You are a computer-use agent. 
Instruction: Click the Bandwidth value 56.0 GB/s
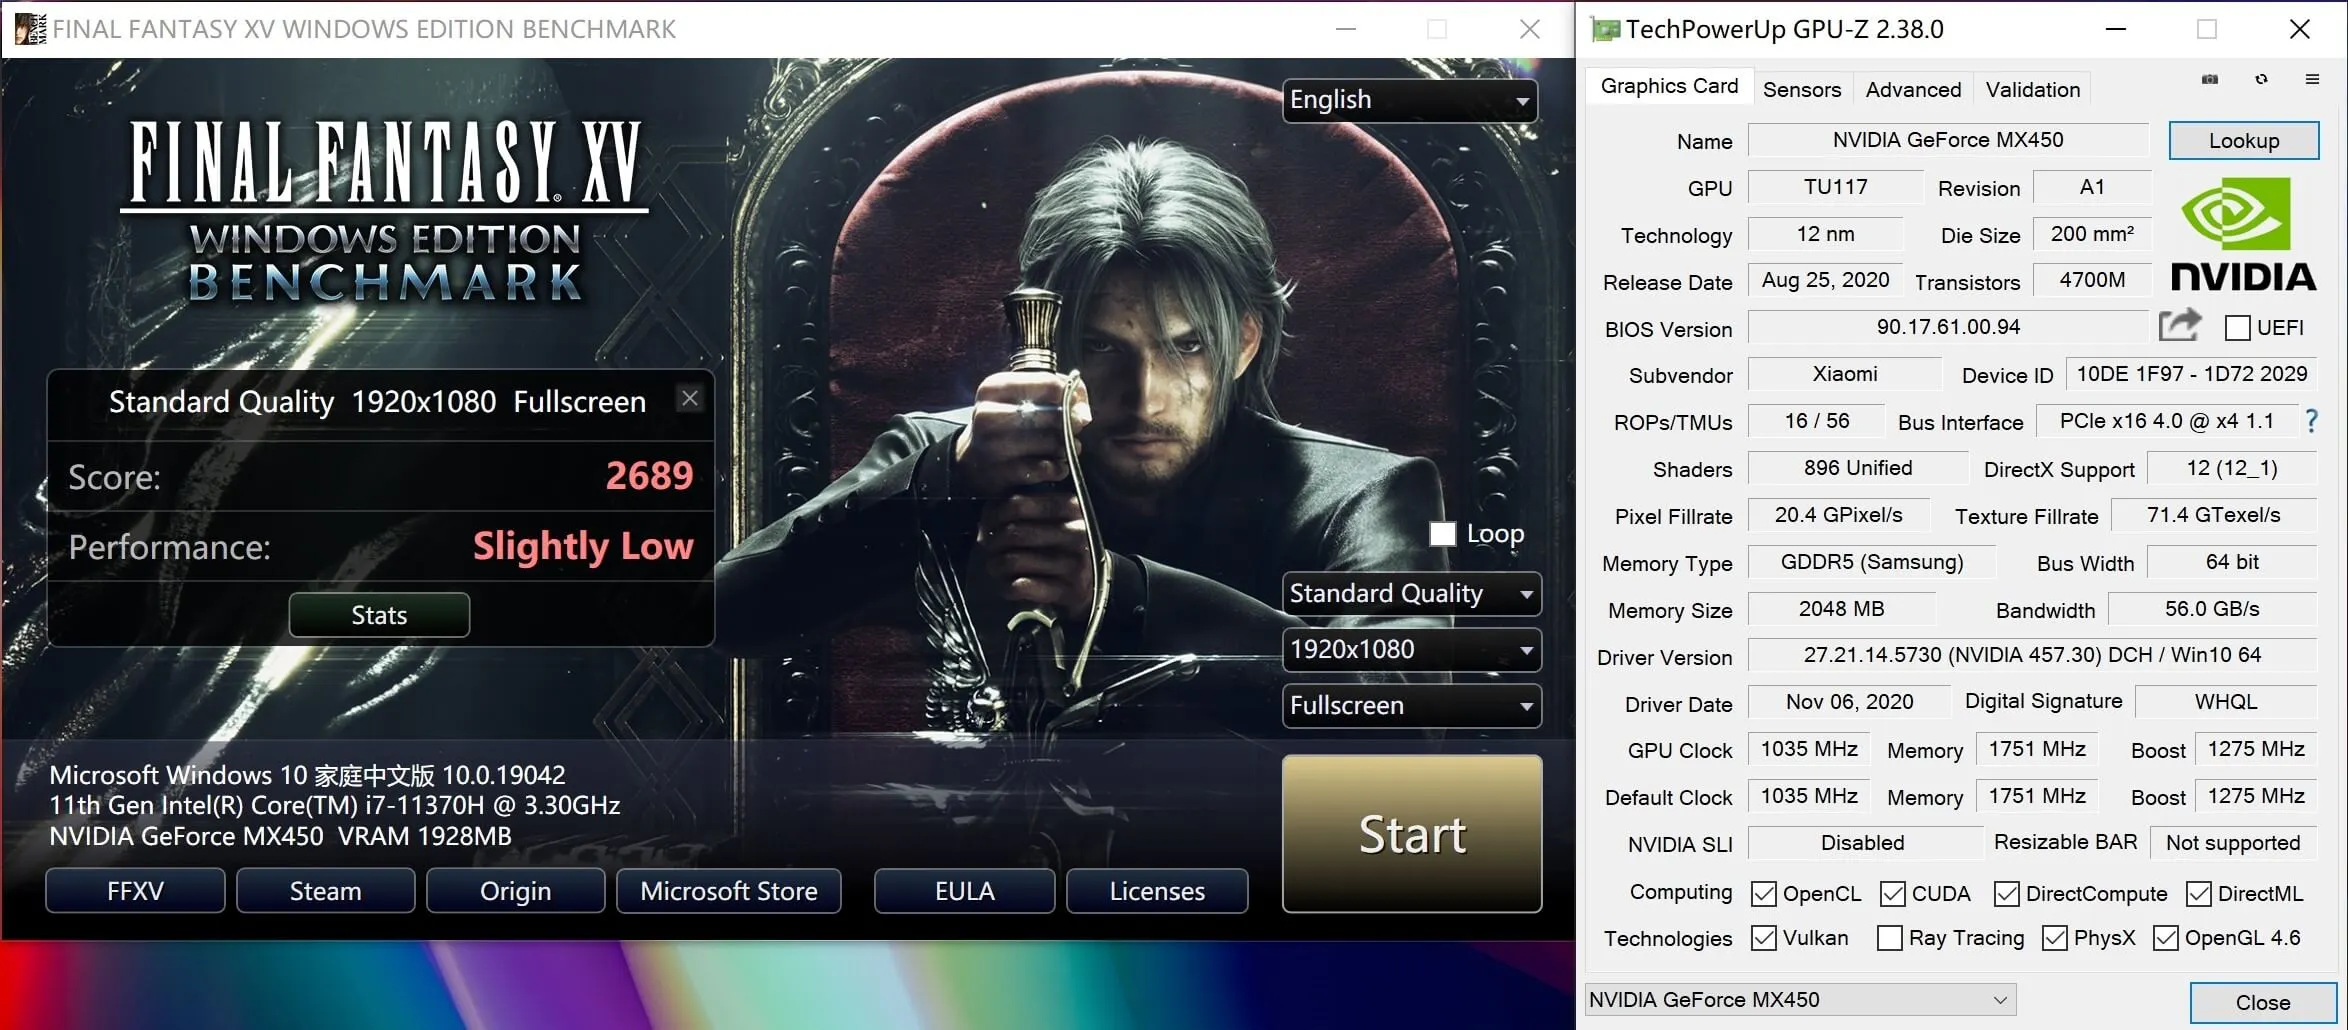2212,609
